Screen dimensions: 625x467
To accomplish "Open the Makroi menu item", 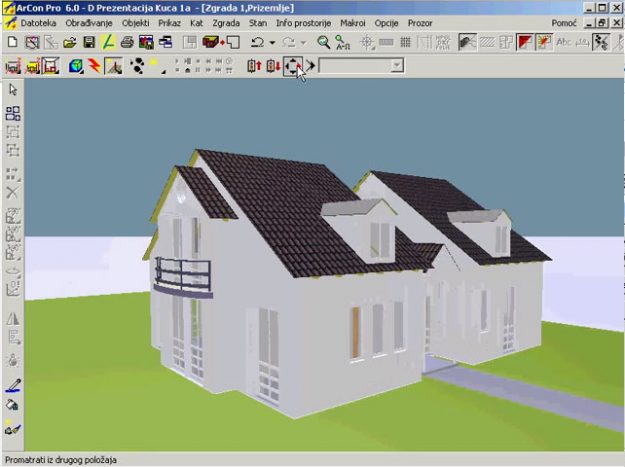I will tap(353, 21).
